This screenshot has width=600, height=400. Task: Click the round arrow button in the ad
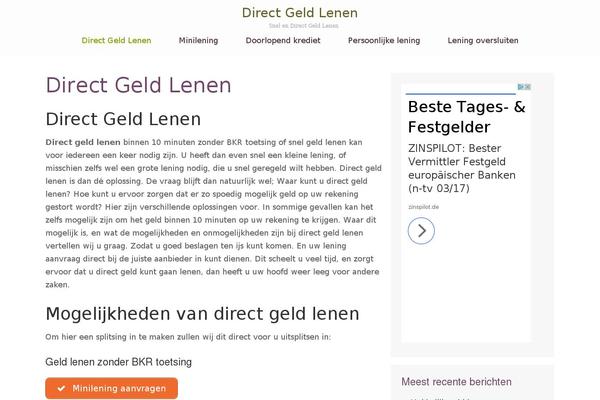pos(421,231)
